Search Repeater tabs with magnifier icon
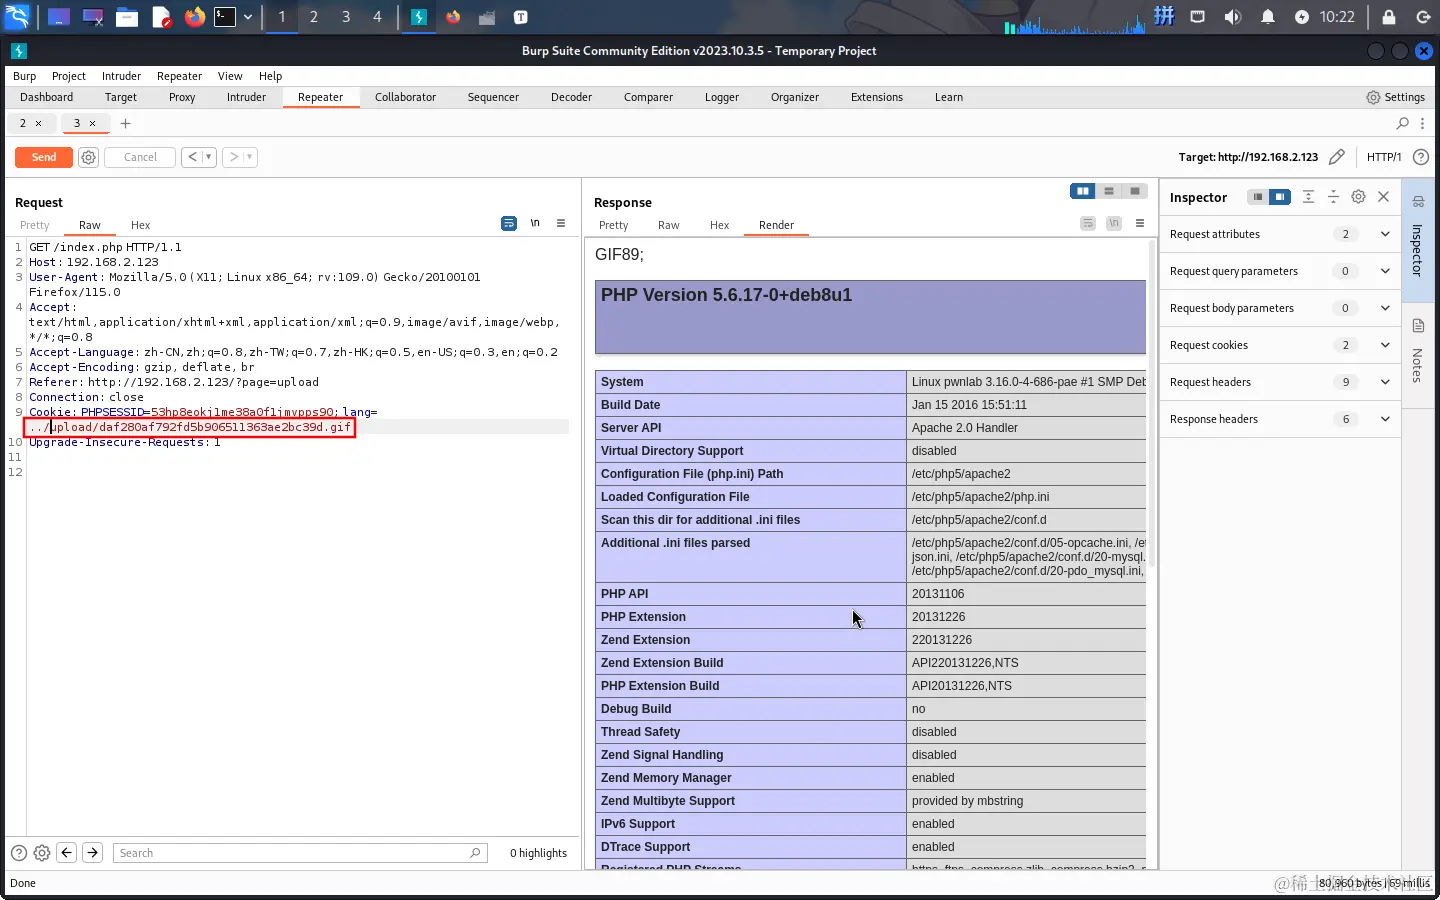The width and height of the screenshot is (1440, 900). 1403,123
